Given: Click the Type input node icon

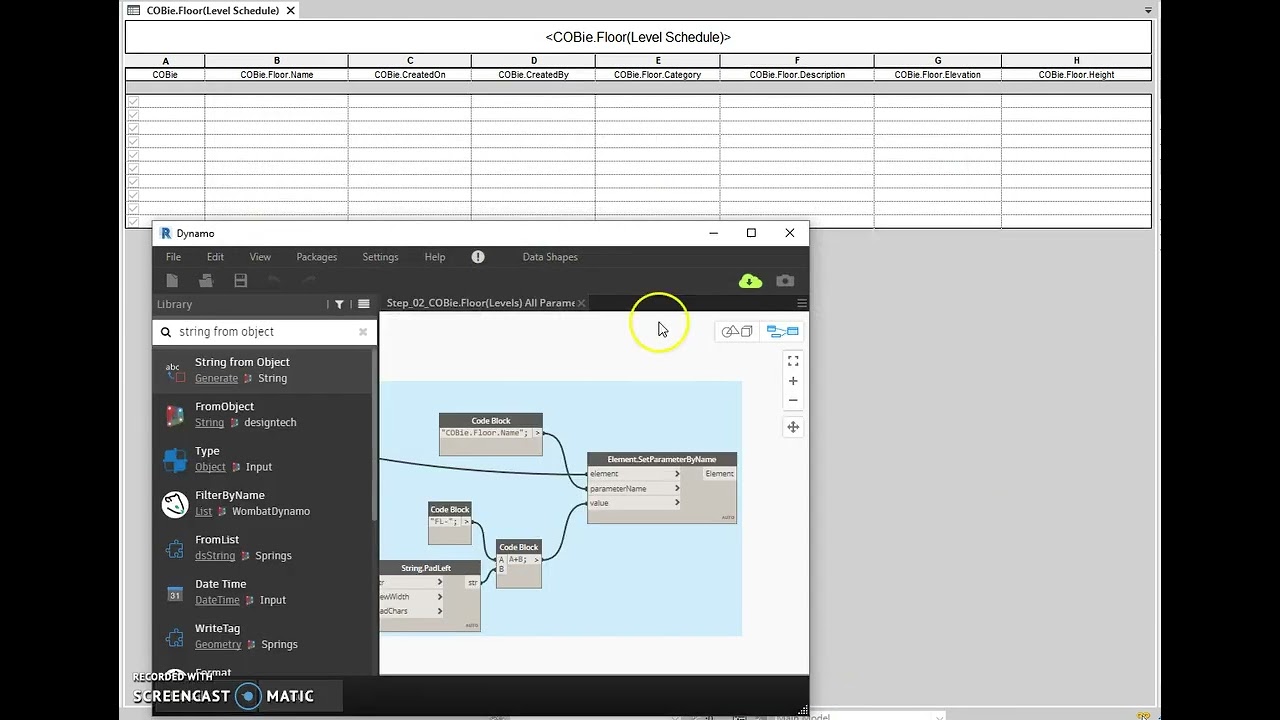Looking at the screenshot, I should point(175,460).
